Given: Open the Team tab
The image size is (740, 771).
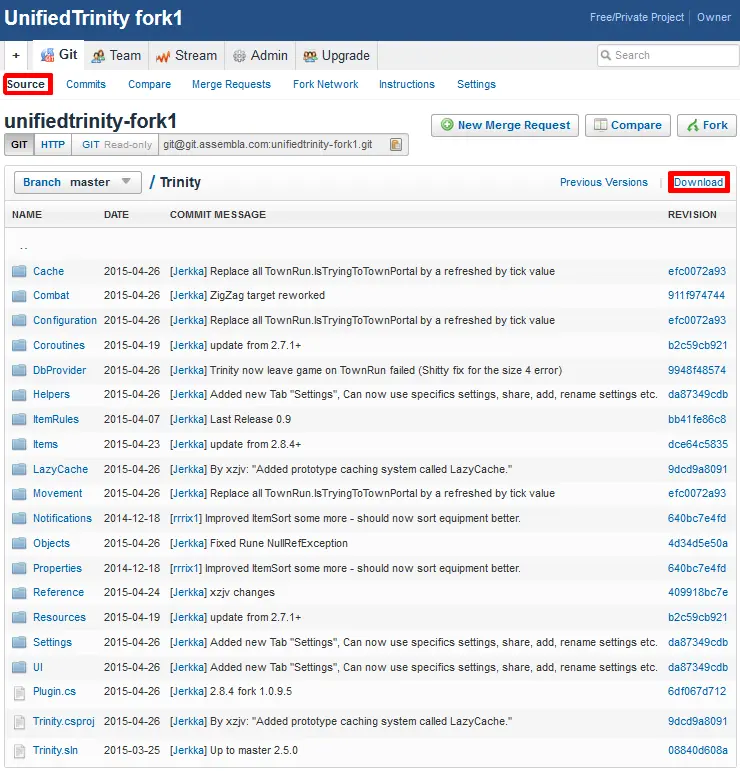Looking at the screenshot, I should click(117, 56).
